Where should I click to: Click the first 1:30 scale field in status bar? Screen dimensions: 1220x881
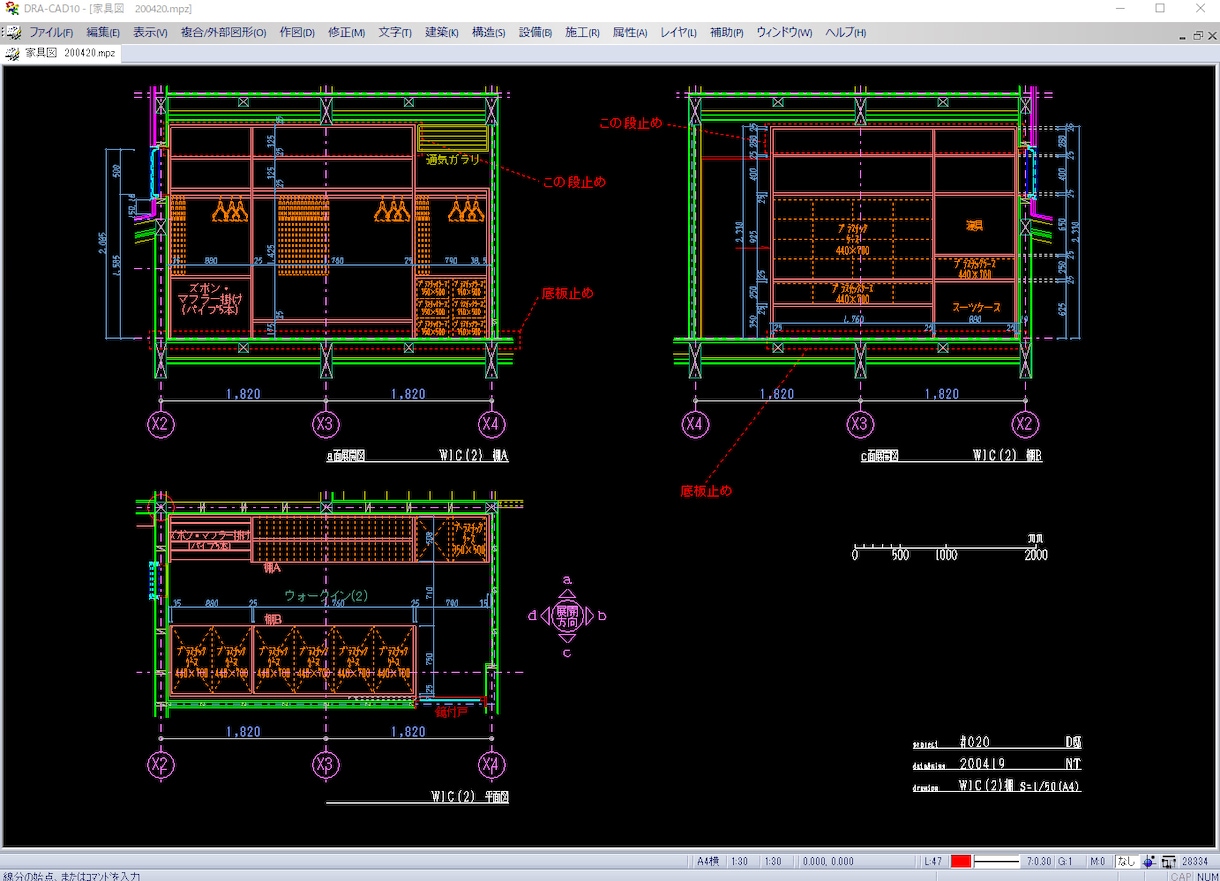coord(741,861)
